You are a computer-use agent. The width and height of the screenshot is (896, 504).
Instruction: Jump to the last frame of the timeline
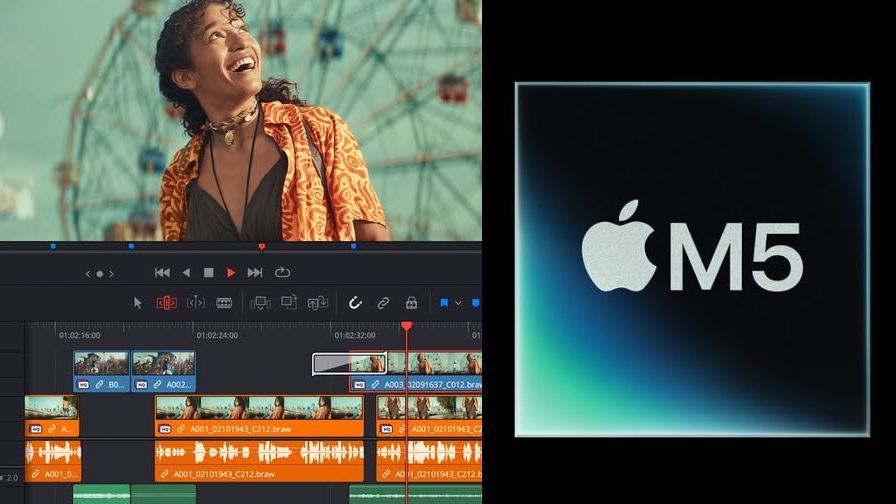coord(255,273)
